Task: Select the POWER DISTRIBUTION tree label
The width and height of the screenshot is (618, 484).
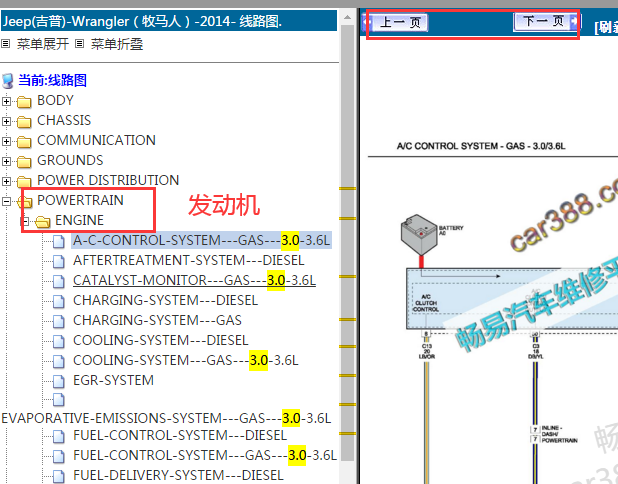Action: click(108, 180)
